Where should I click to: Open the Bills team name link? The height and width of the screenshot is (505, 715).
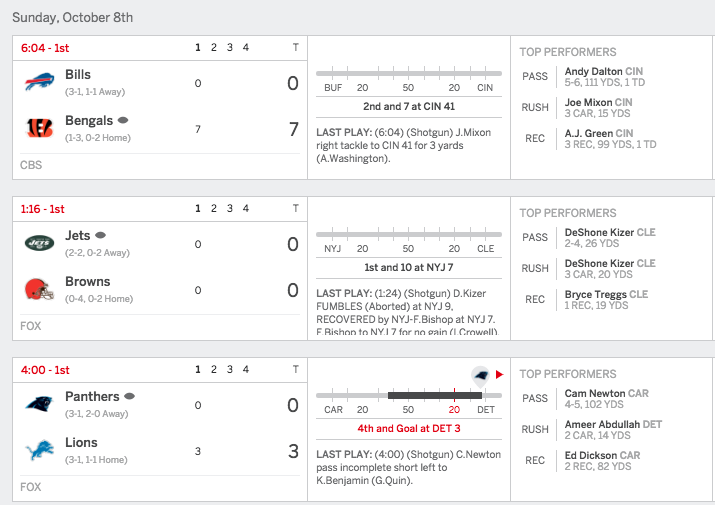pos(78,74)
